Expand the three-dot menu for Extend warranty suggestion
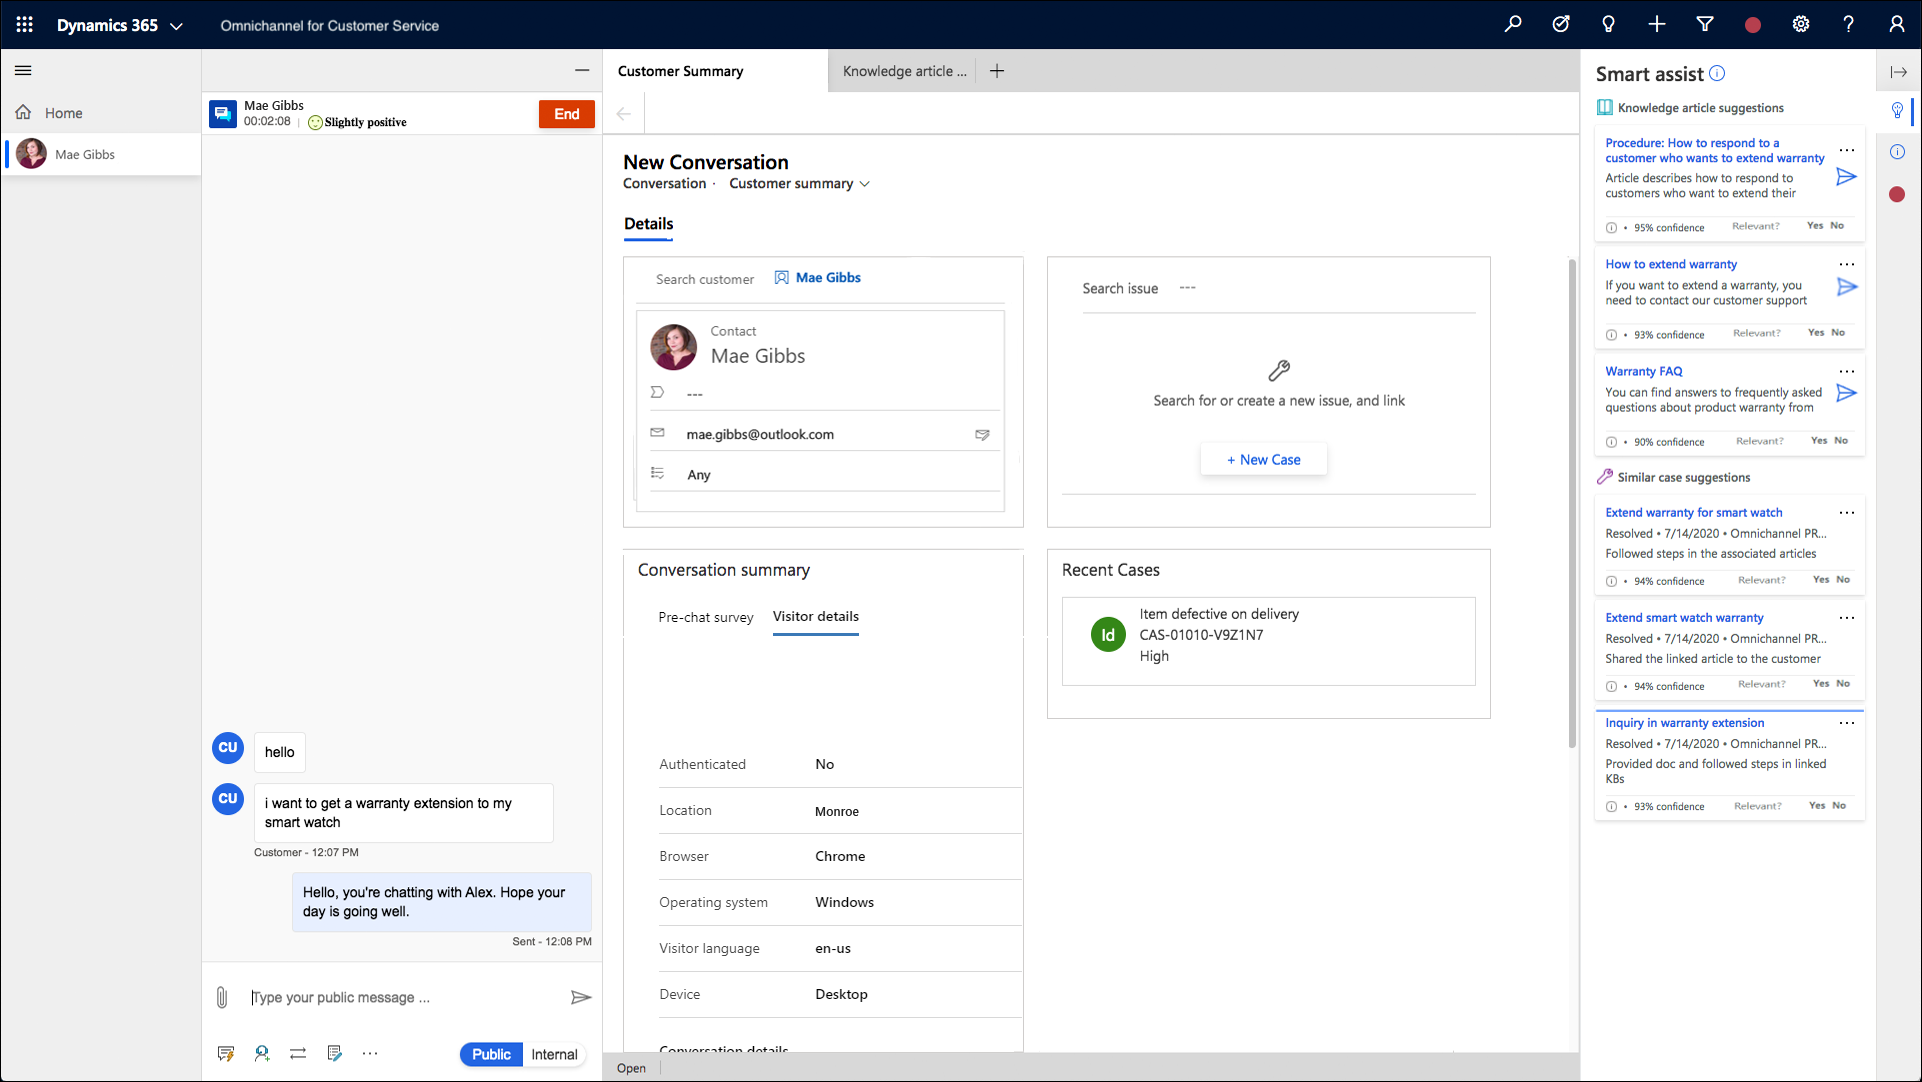Viewport: 1922px width, 1082px height. coord(1847,512)
